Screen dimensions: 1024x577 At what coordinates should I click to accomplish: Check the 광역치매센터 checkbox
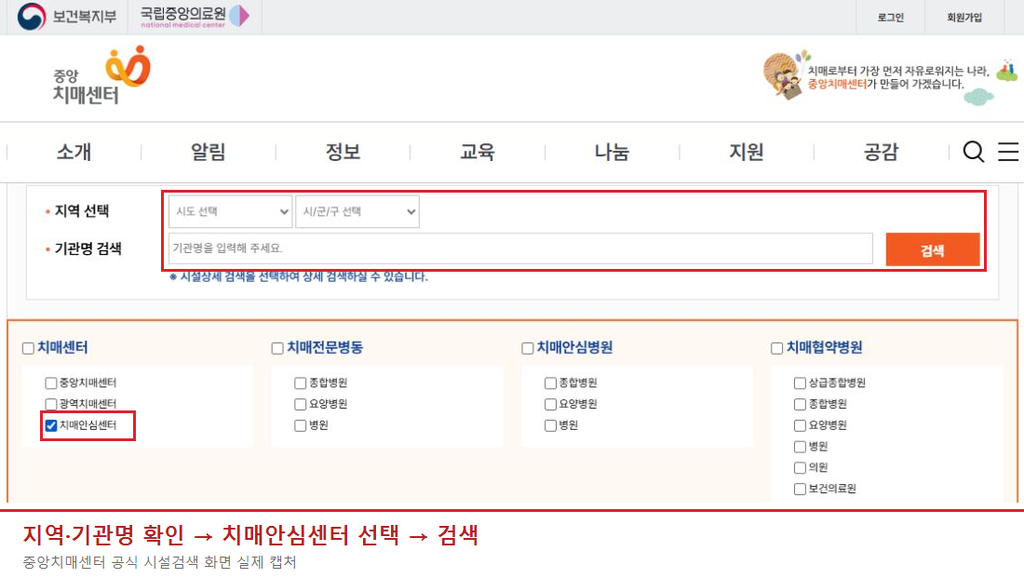click(x=51, y=404)
